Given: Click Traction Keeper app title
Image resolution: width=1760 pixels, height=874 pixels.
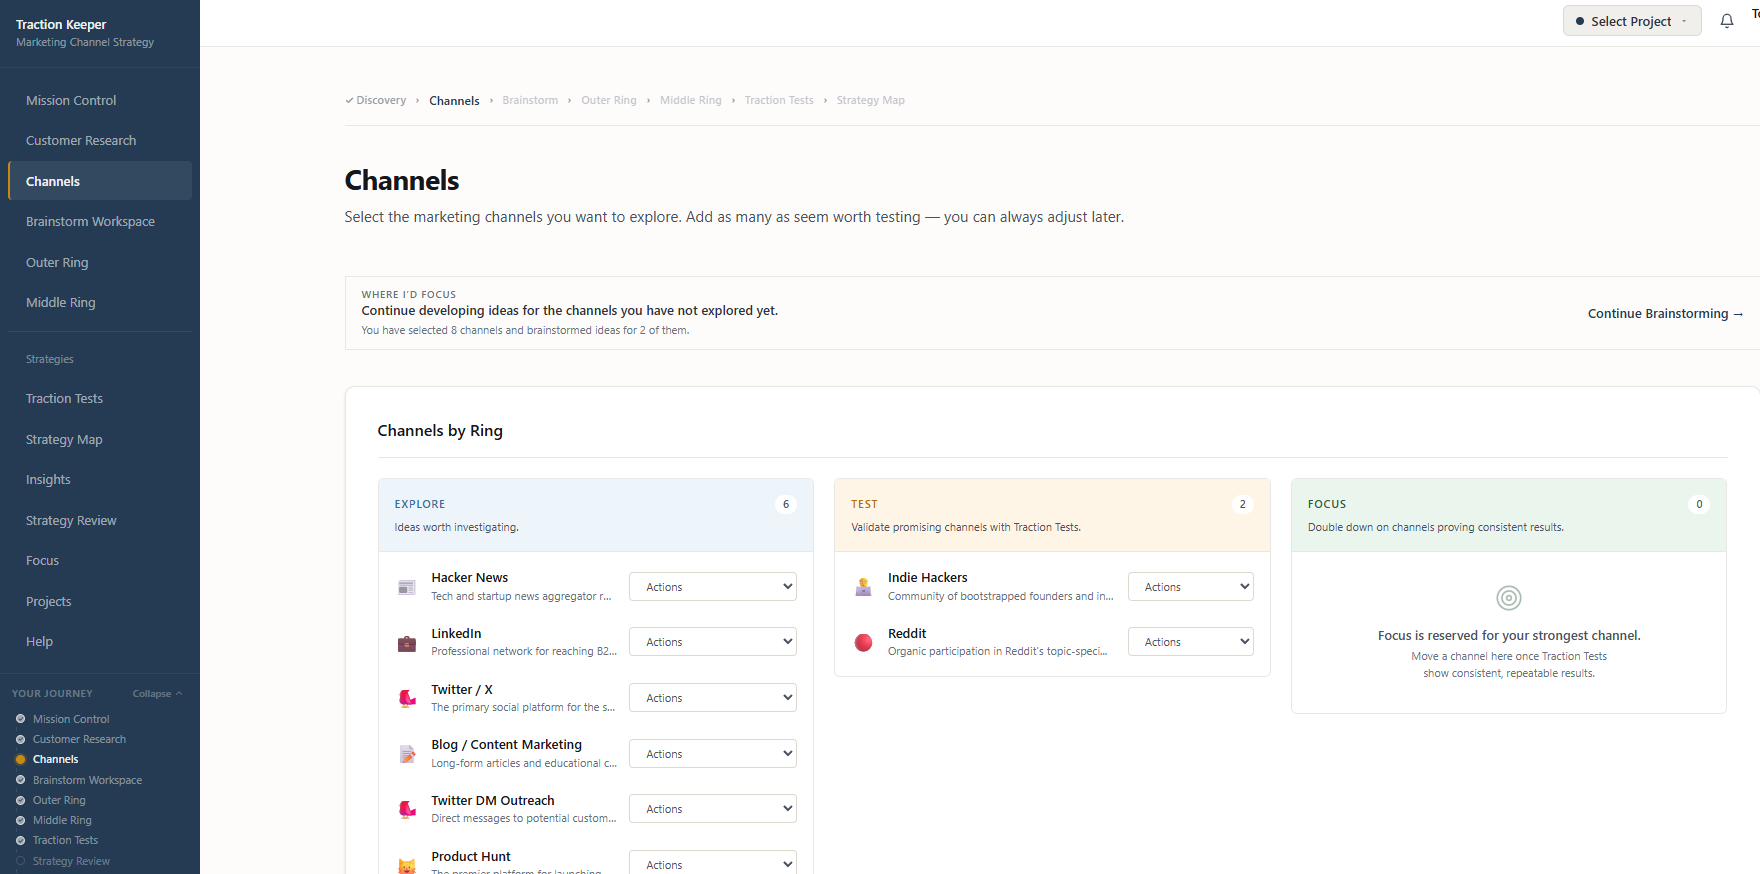Looking at the screenshot, I should pos(61,24).
